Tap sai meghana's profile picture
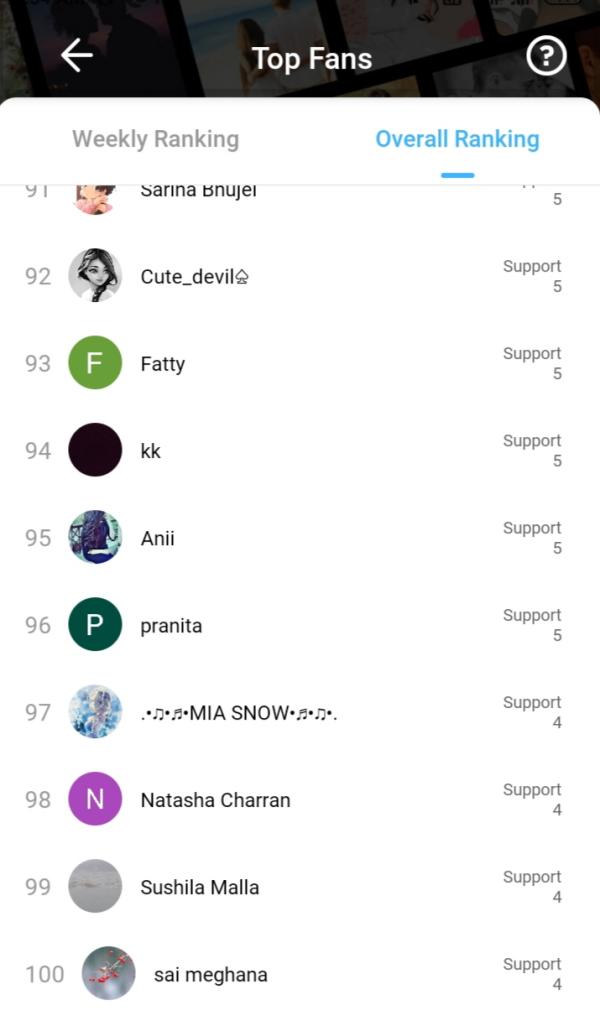600x1010 pixels. point(108,973)
